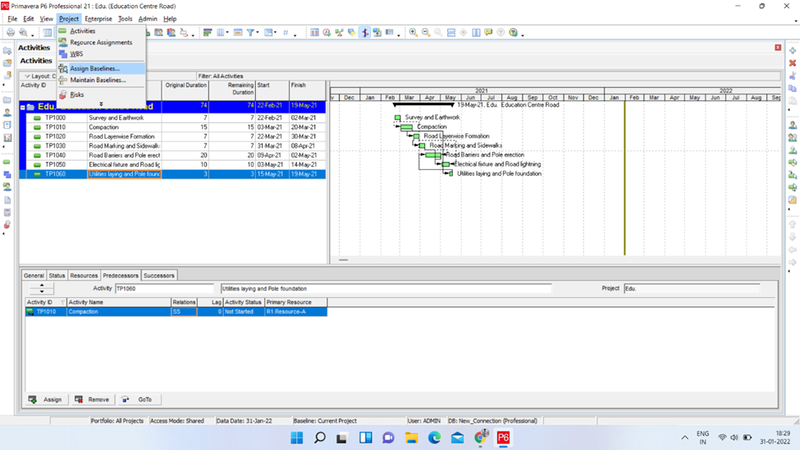800x450 pixels.
Task: Open Windows Start from the taskbar
Action: 296,438
